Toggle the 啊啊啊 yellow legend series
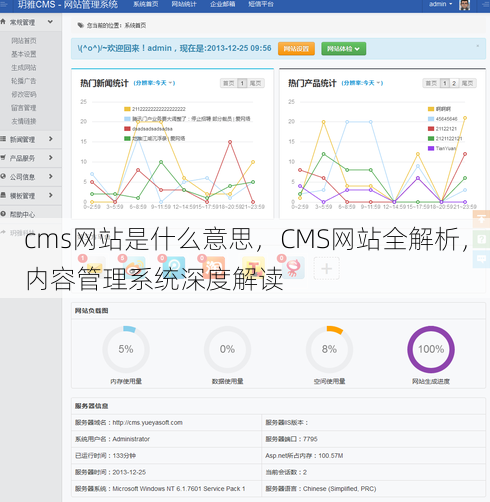Viewport: 490px width, 502px height. tap(439, 109)
